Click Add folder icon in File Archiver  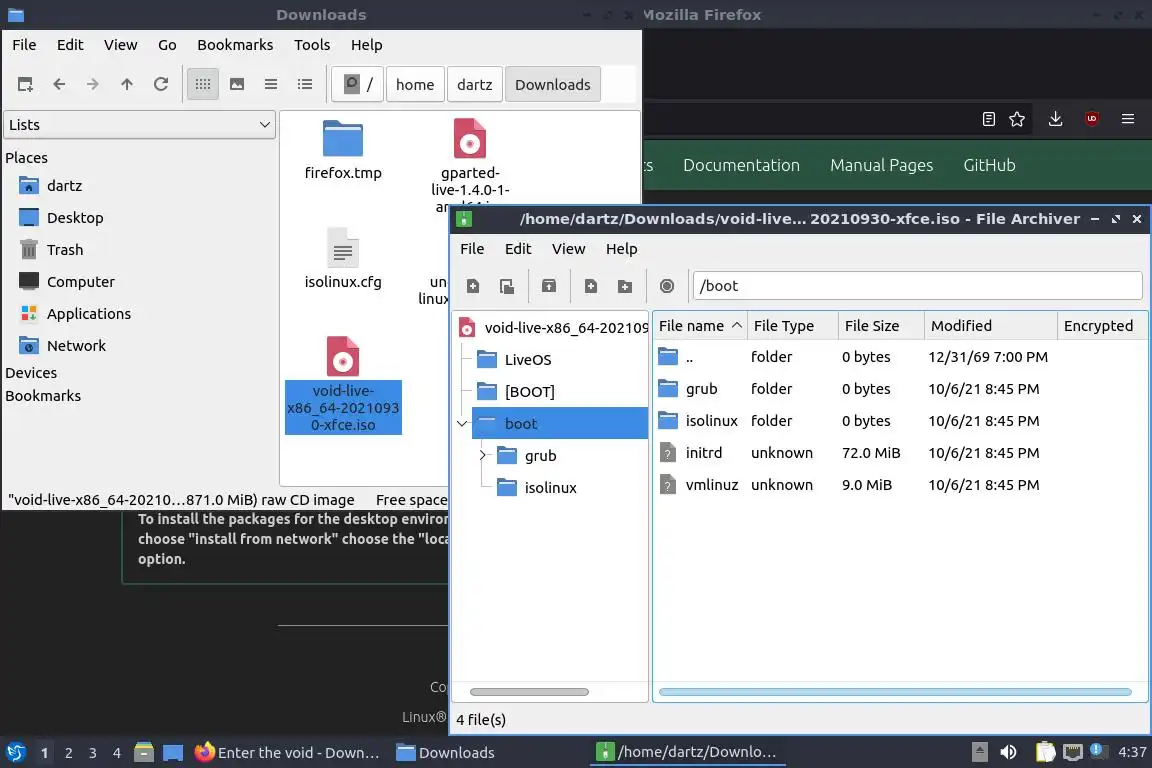click(624, 286)
